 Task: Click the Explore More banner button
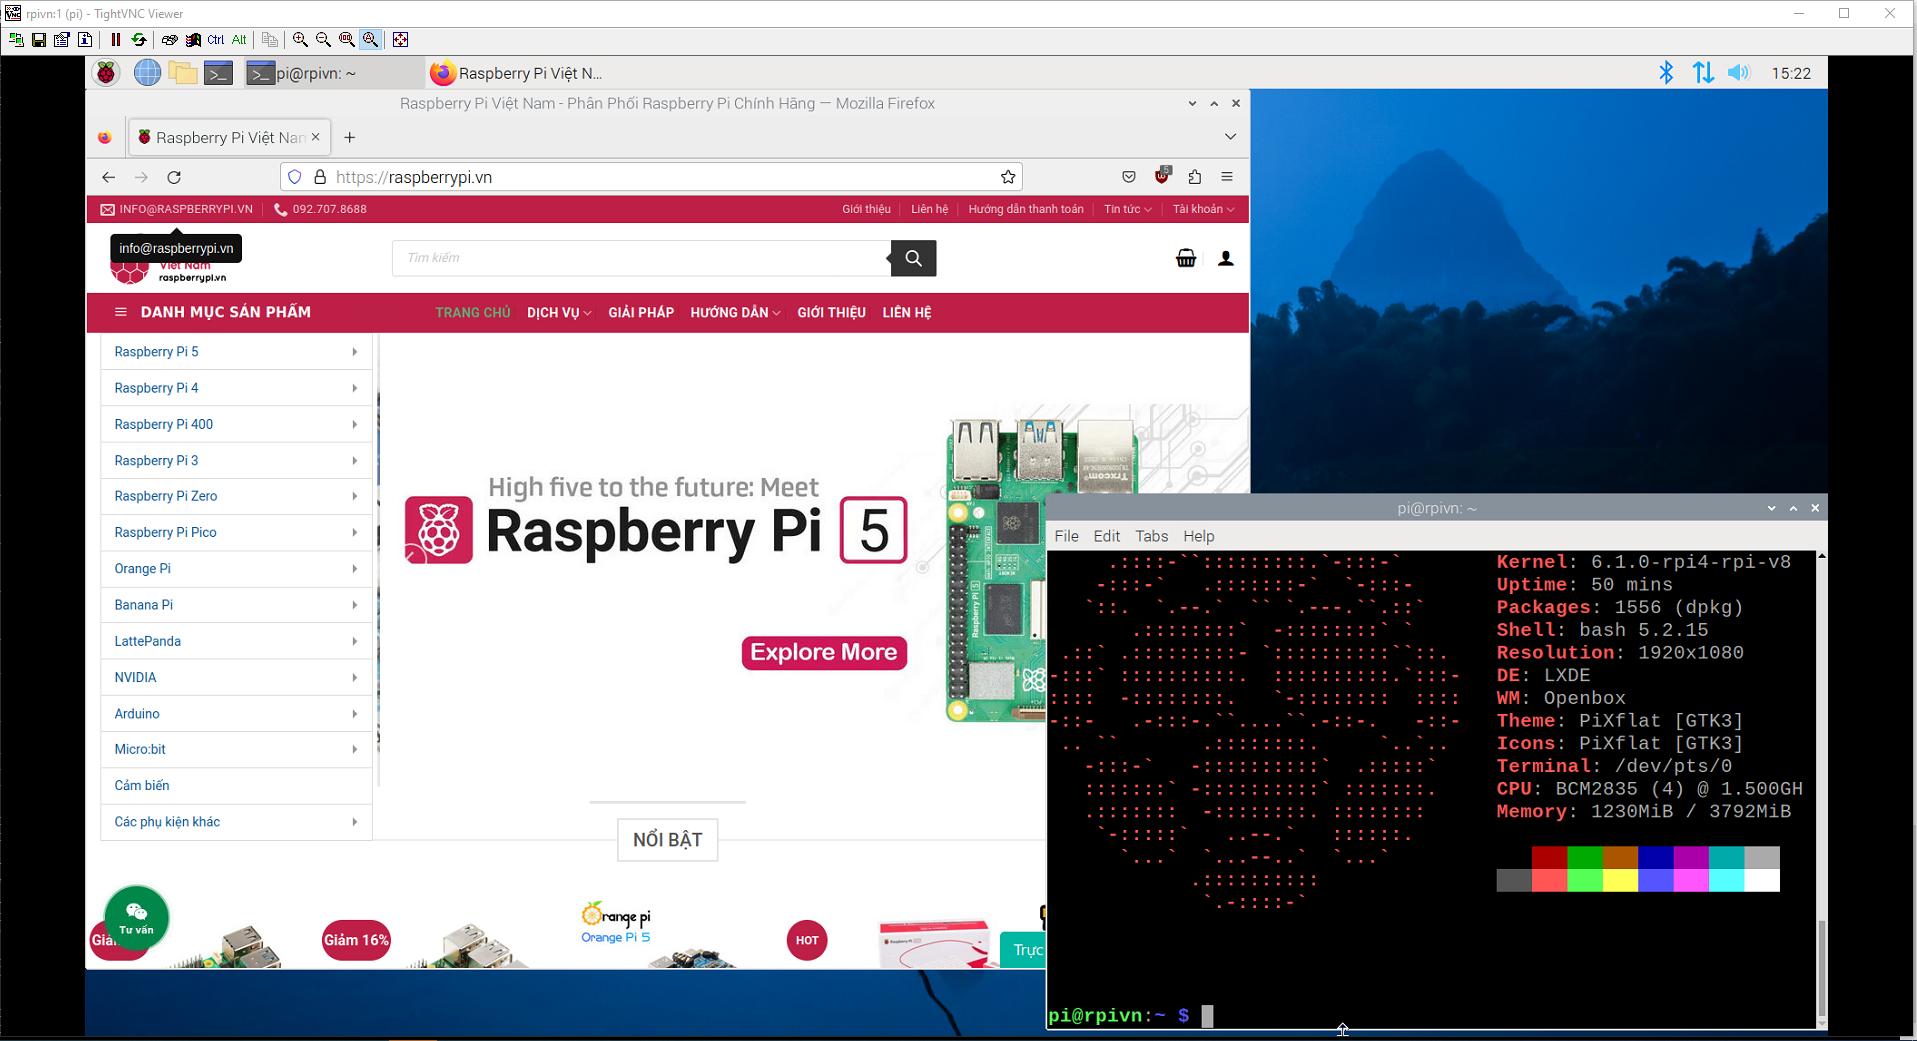[824, 653]
